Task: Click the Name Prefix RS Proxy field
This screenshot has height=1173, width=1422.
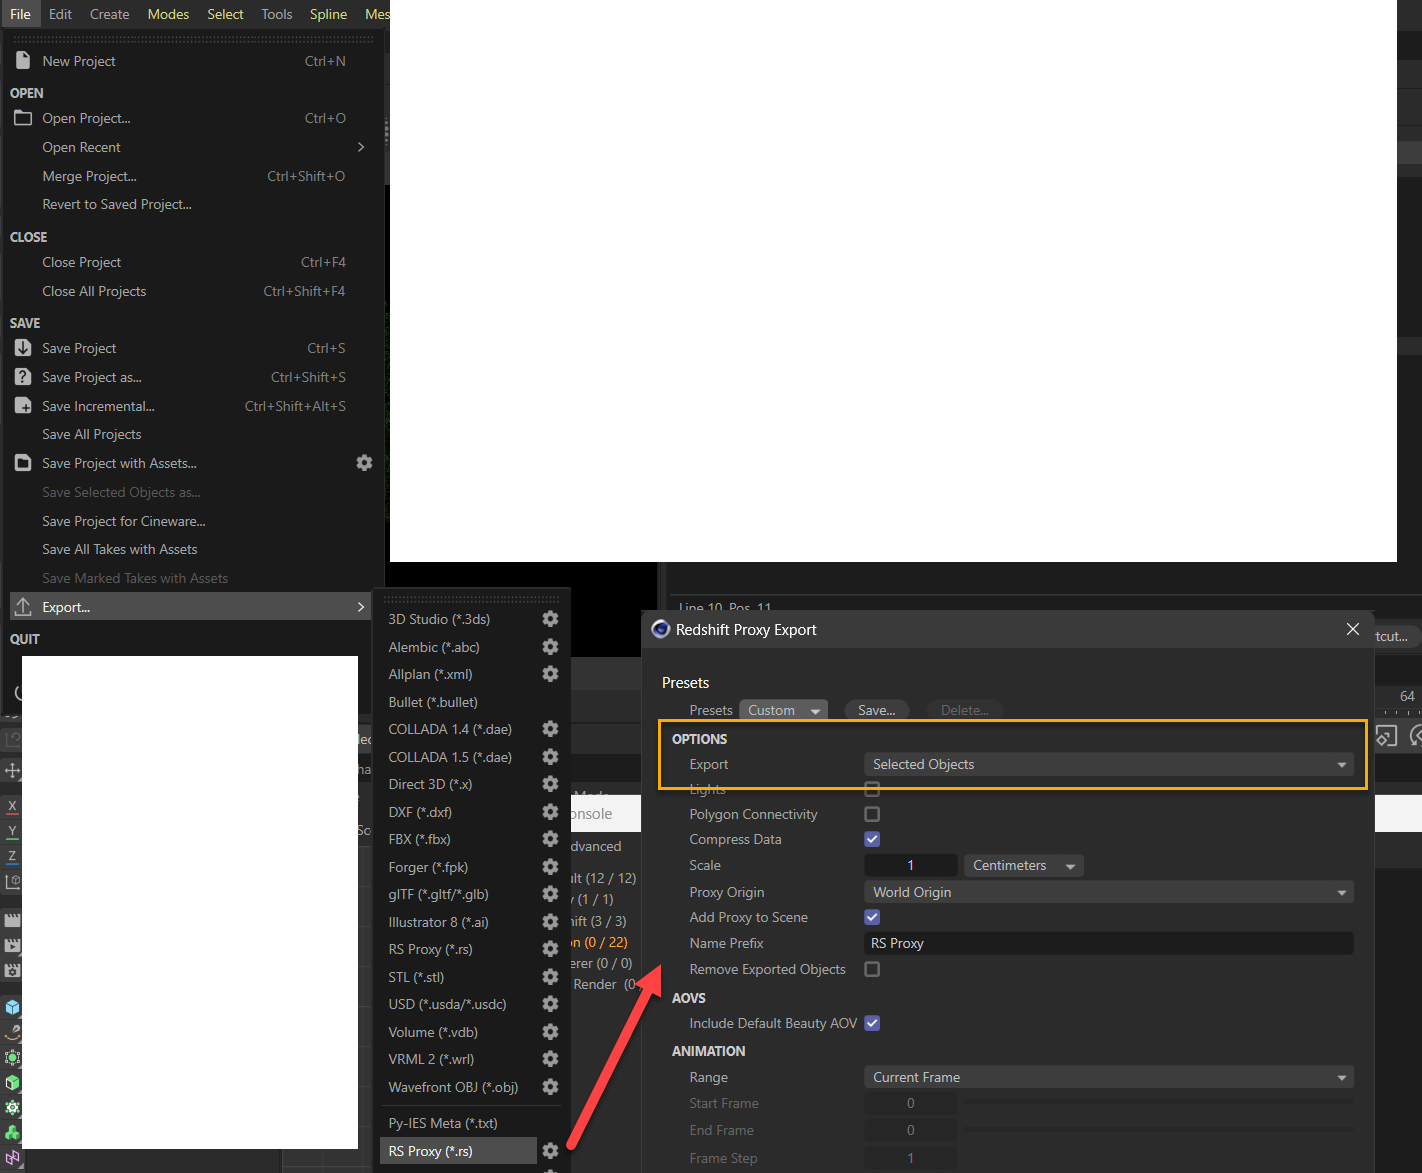Action: 1108,943
